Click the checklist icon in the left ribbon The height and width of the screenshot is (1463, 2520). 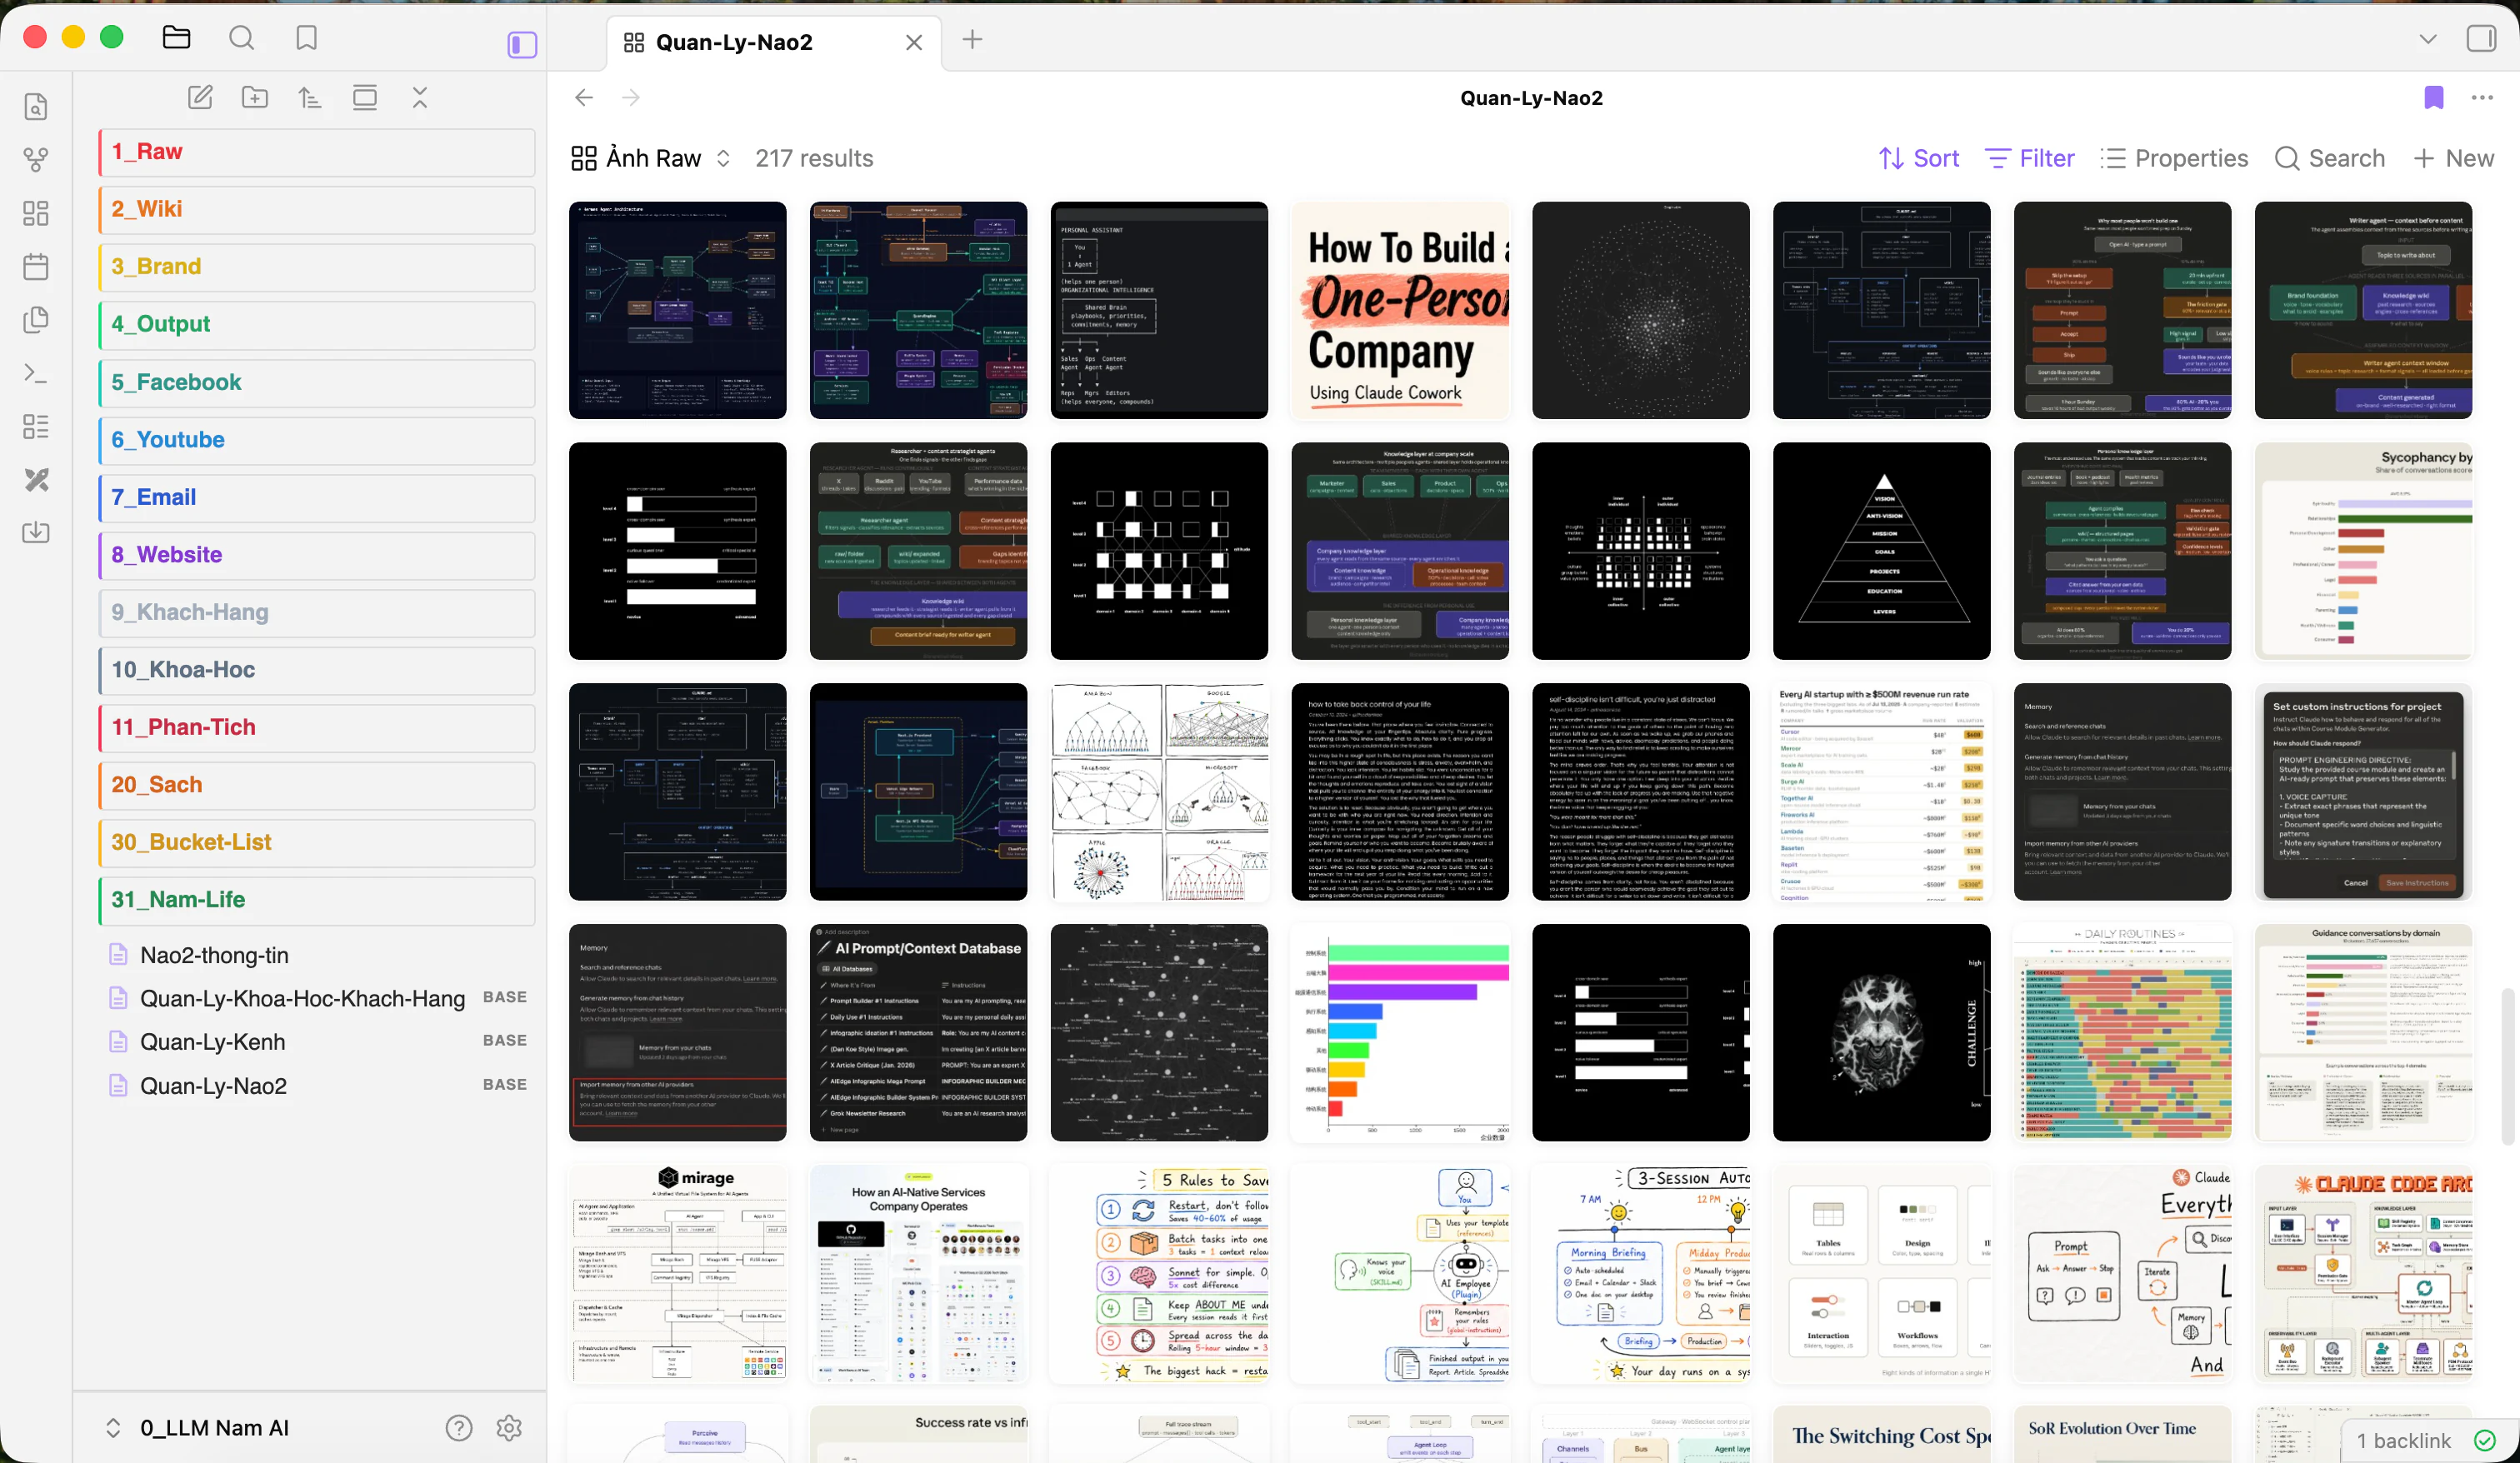click(36, 426)
